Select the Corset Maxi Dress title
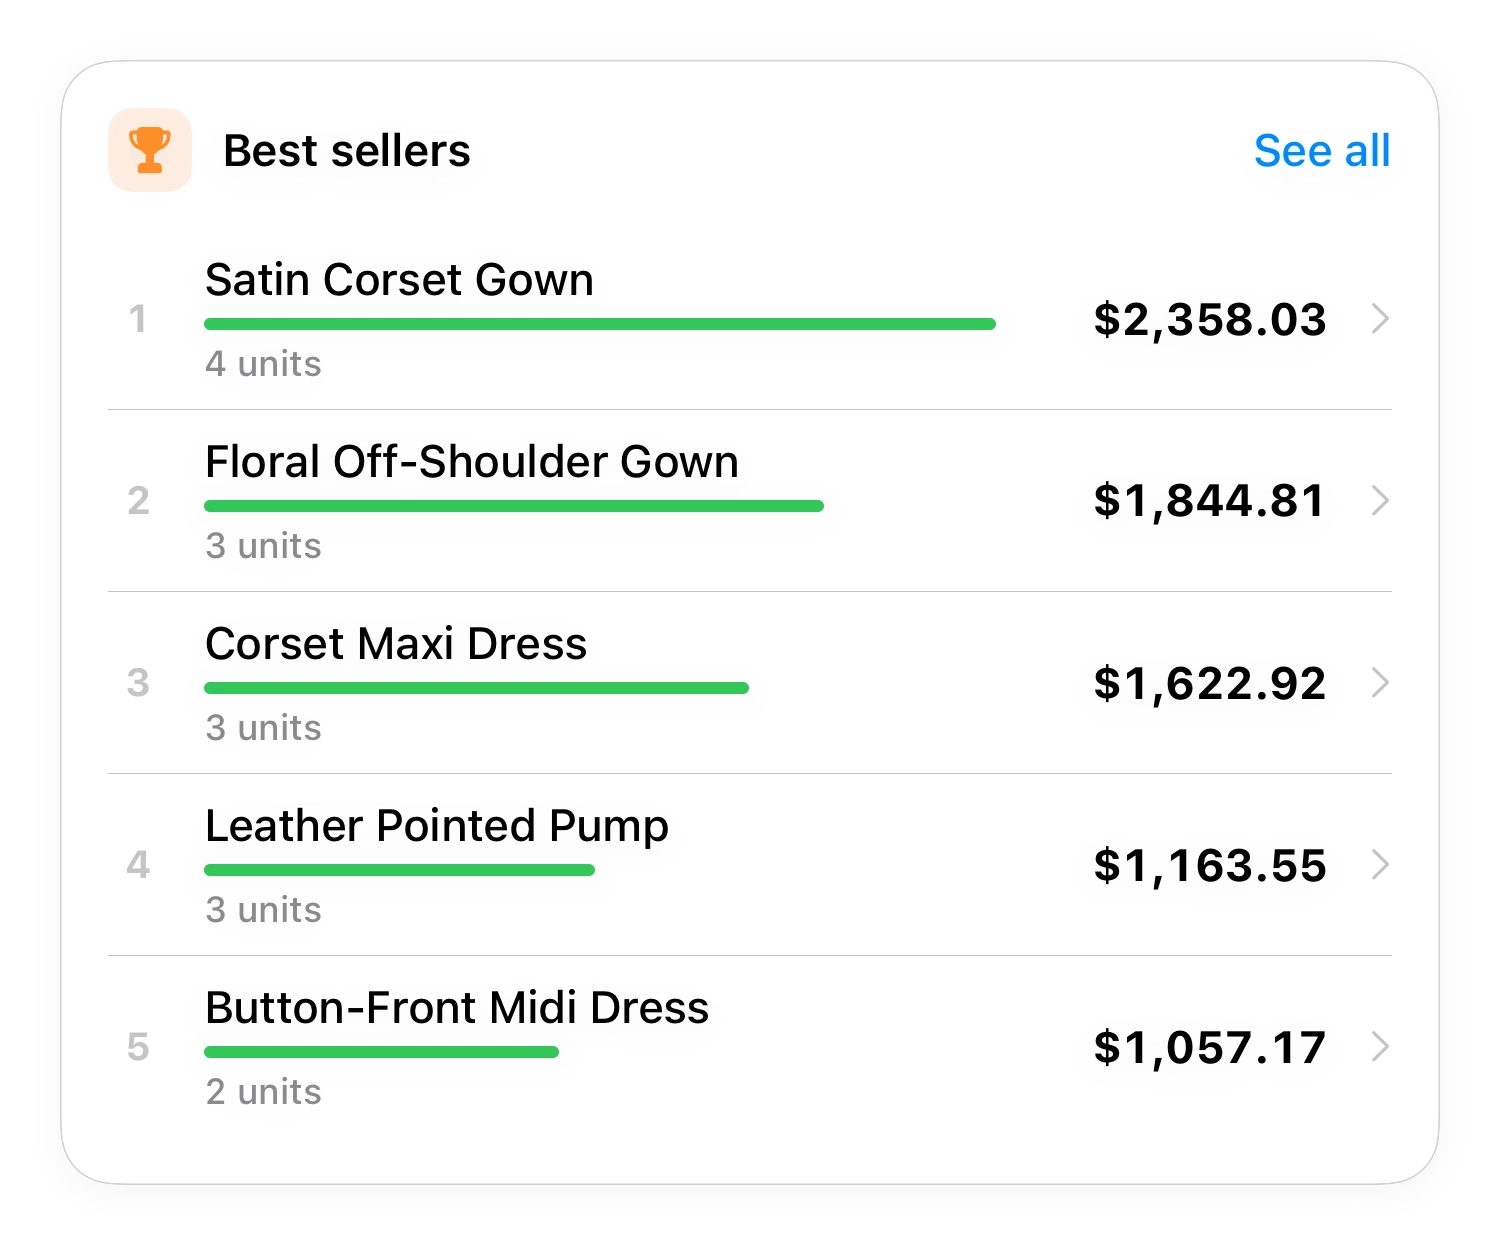The image size is (1500, 1245). click(x=396, y=644)
